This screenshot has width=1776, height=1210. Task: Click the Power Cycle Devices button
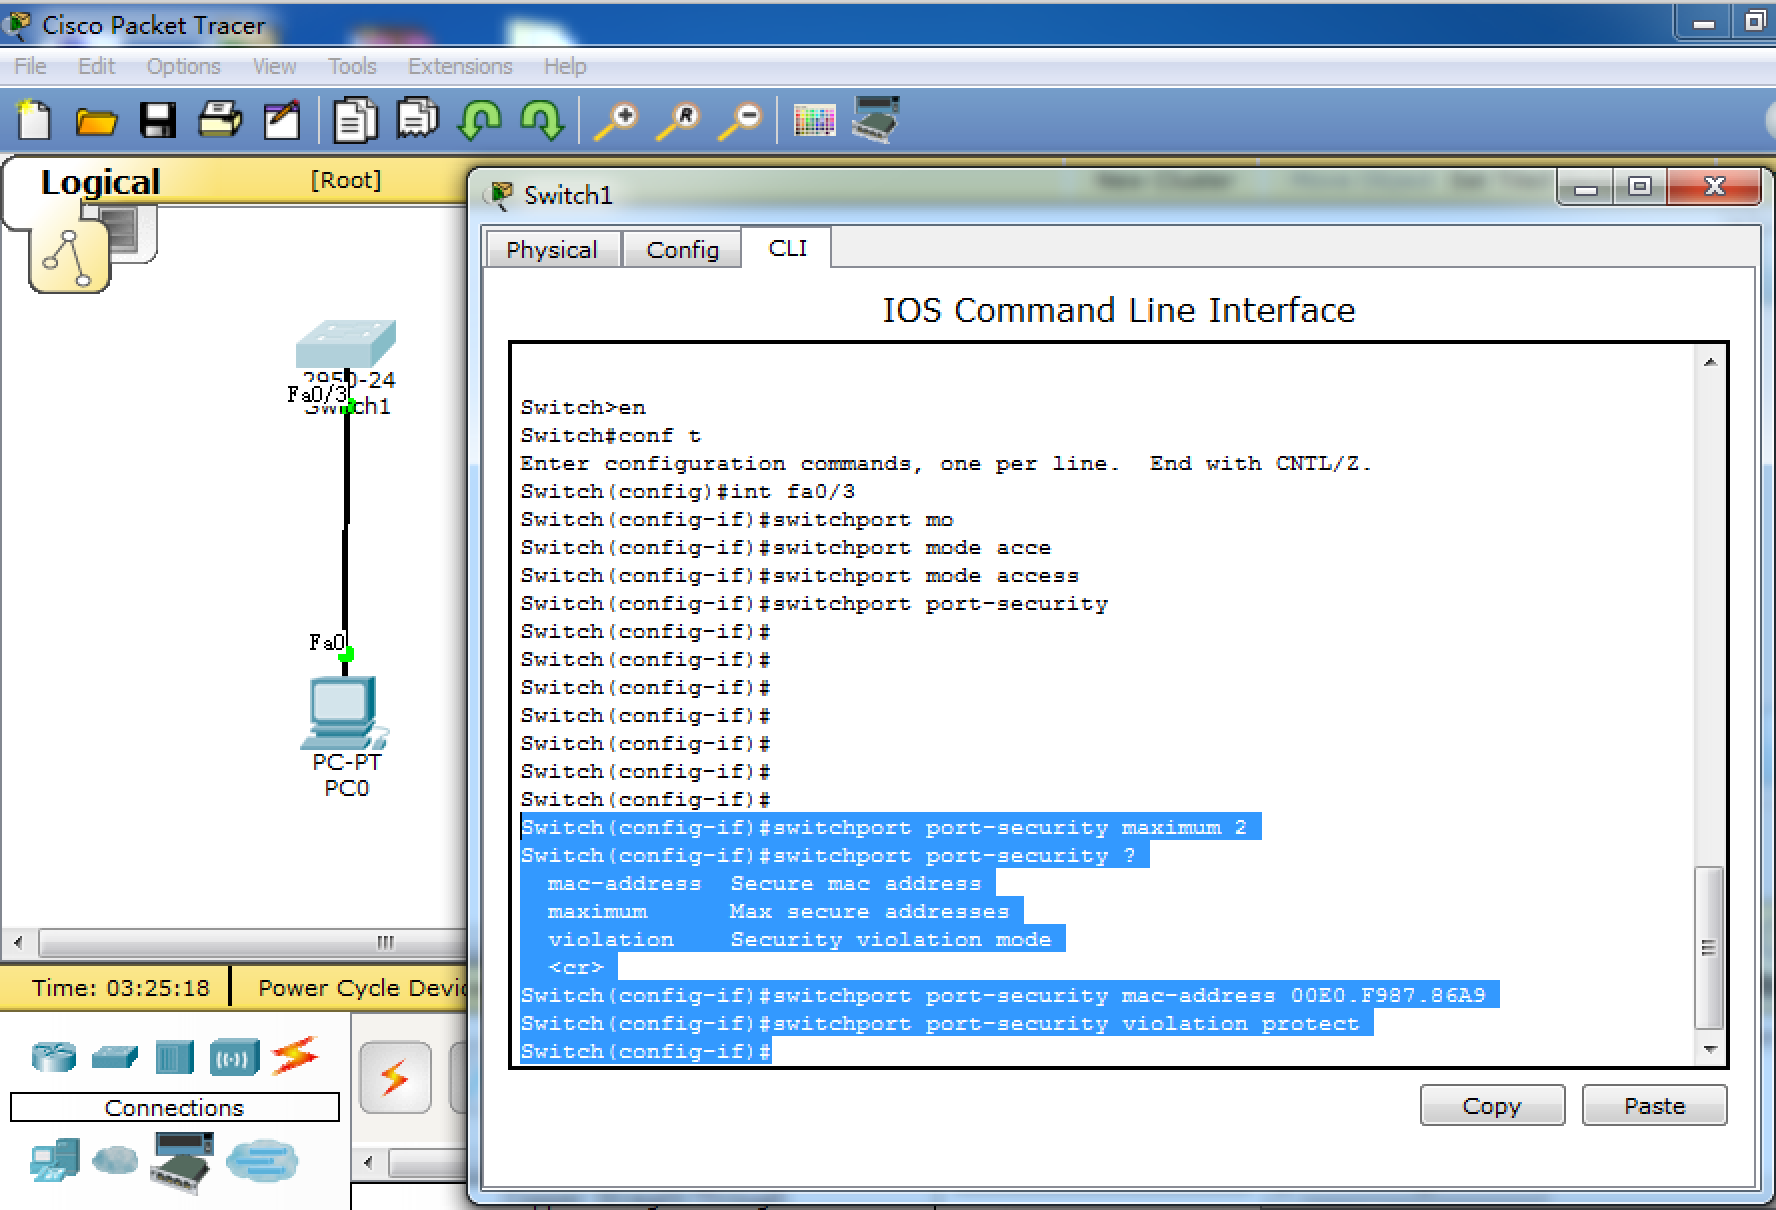362,988
